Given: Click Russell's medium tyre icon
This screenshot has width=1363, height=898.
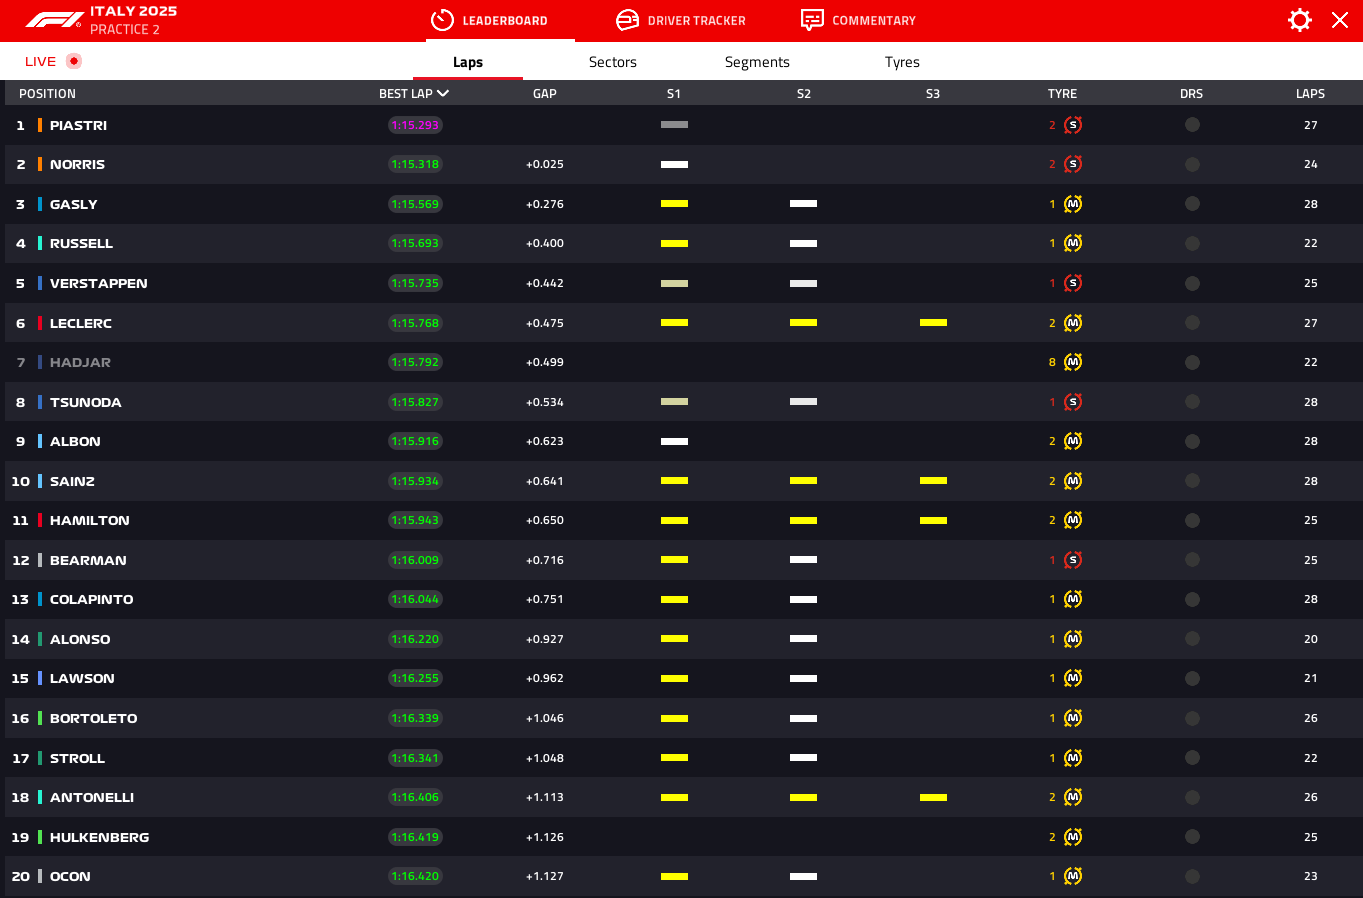Looking at the screenshot, I should (x=1073, y=243).
